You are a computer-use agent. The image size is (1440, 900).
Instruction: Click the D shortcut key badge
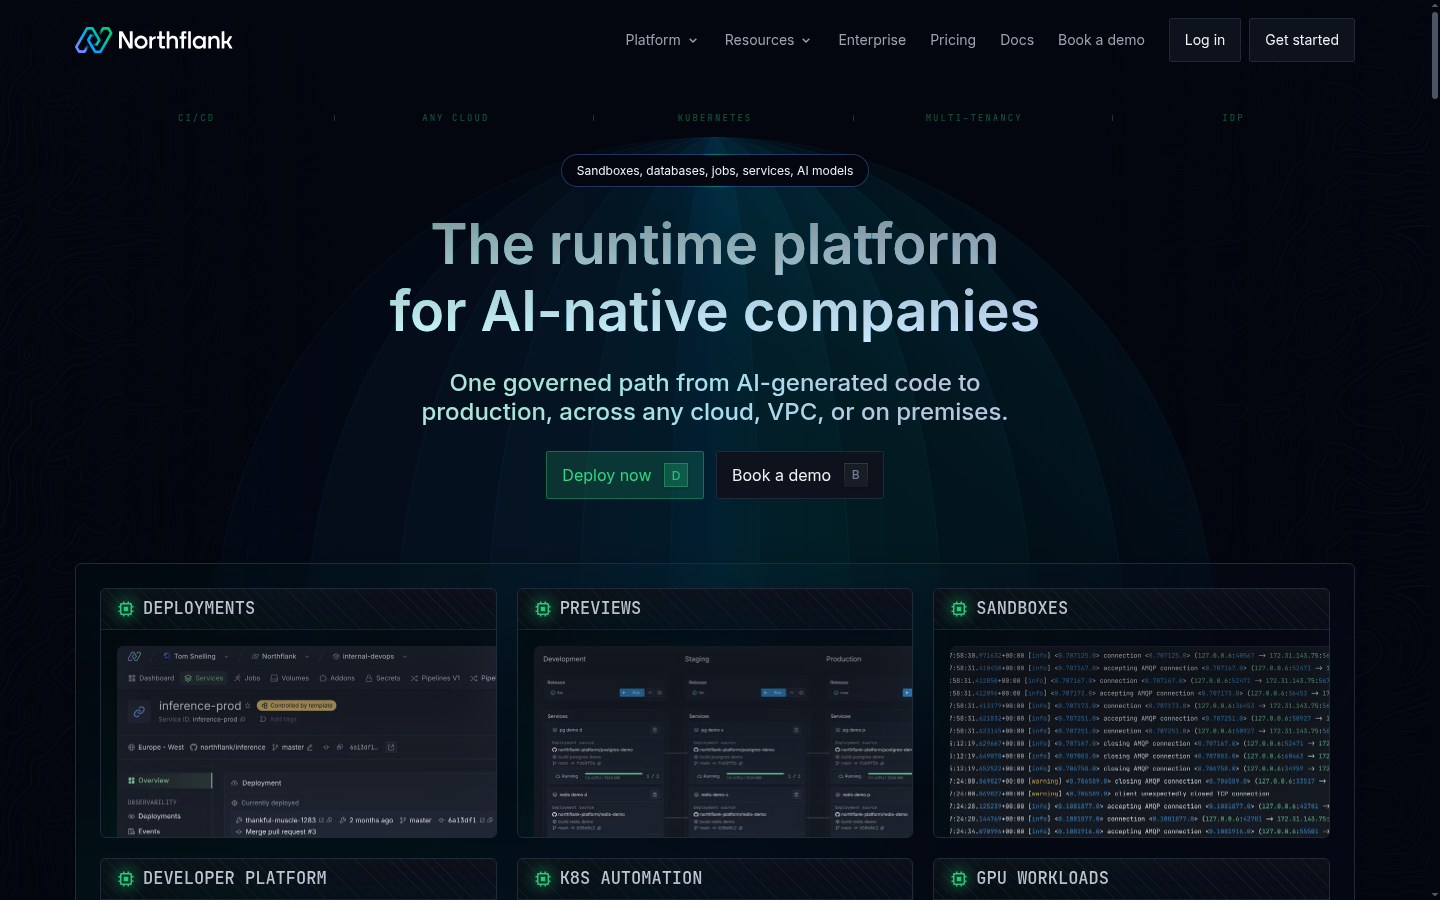coord(676,475)
